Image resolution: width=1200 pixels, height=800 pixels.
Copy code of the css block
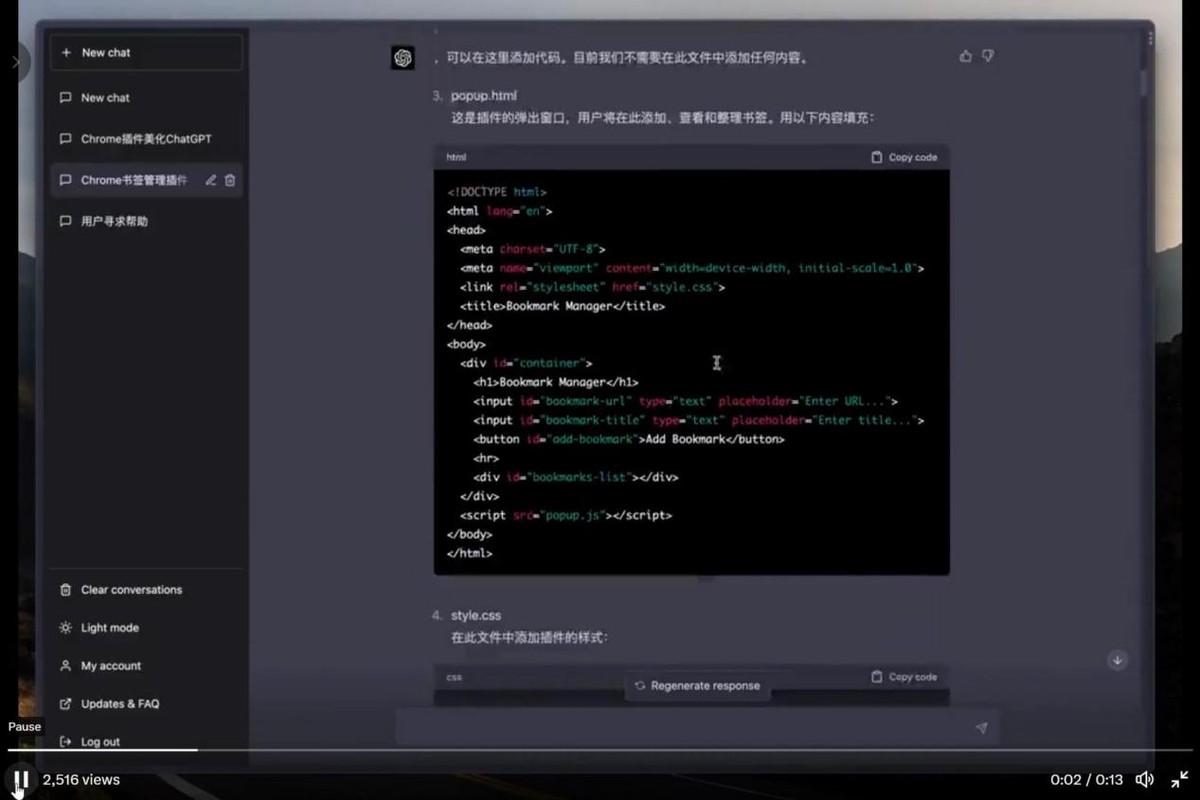pos(904,677)
